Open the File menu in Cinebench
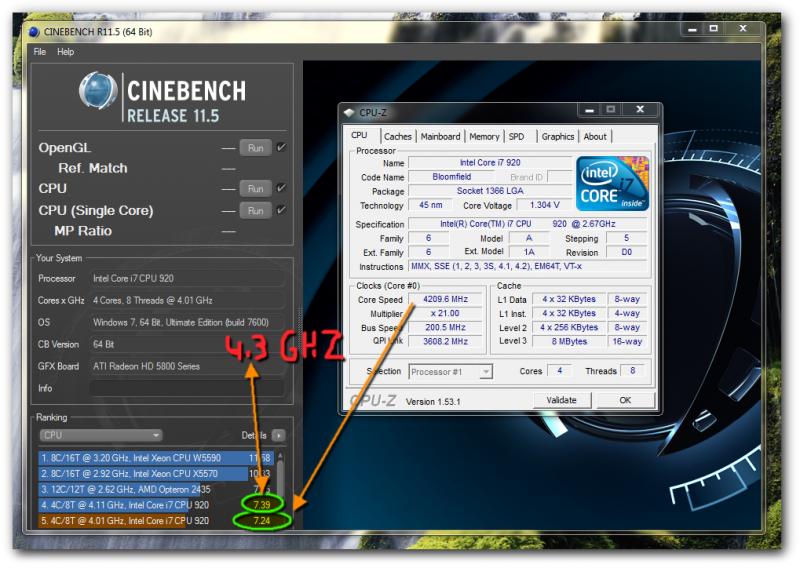 coord(39,52)
